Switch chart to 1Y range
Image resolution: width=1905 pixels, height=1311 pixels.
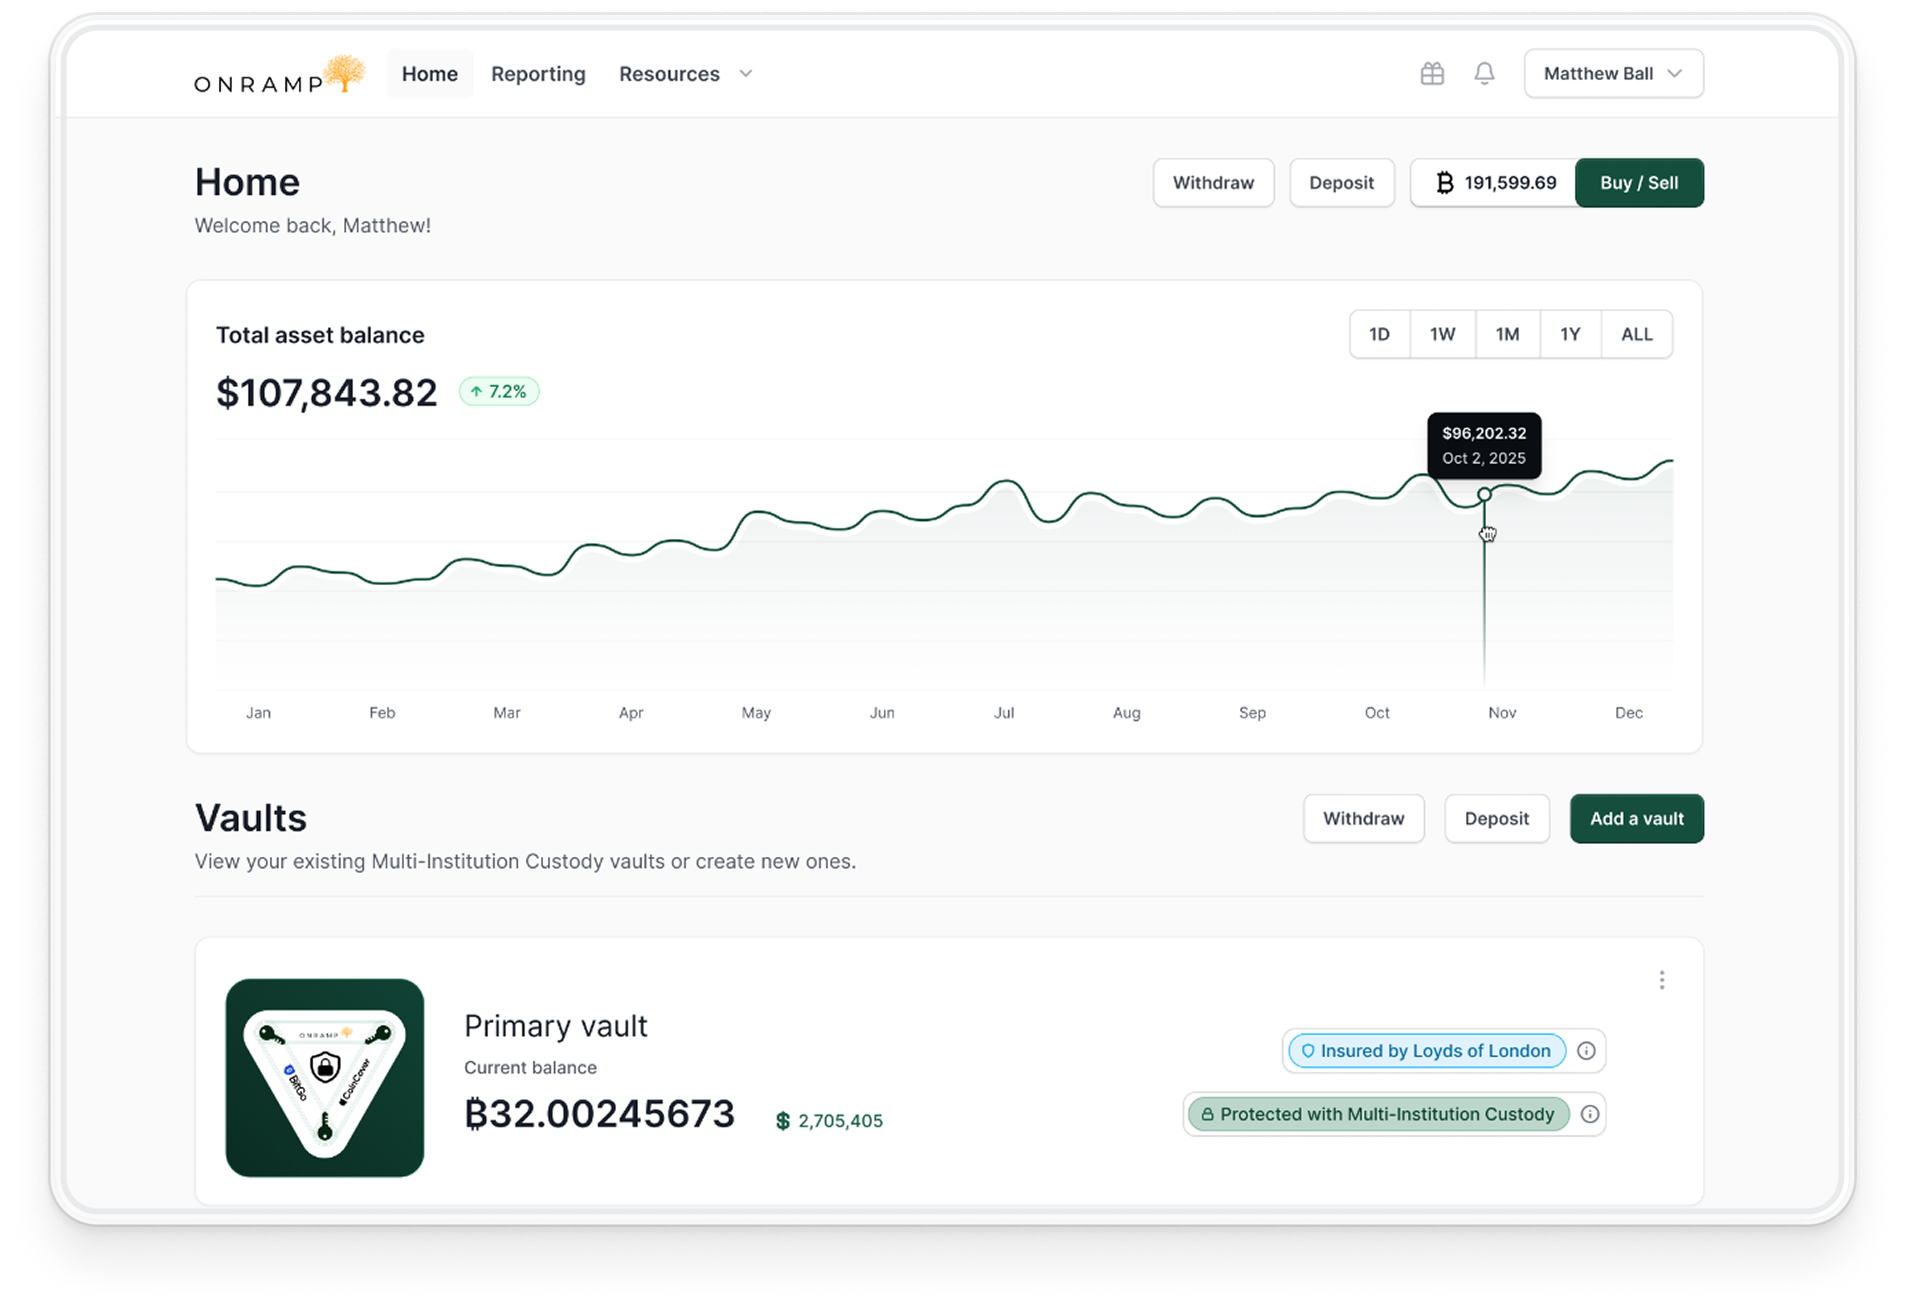pyautogui.click(x=1570, y=334)
